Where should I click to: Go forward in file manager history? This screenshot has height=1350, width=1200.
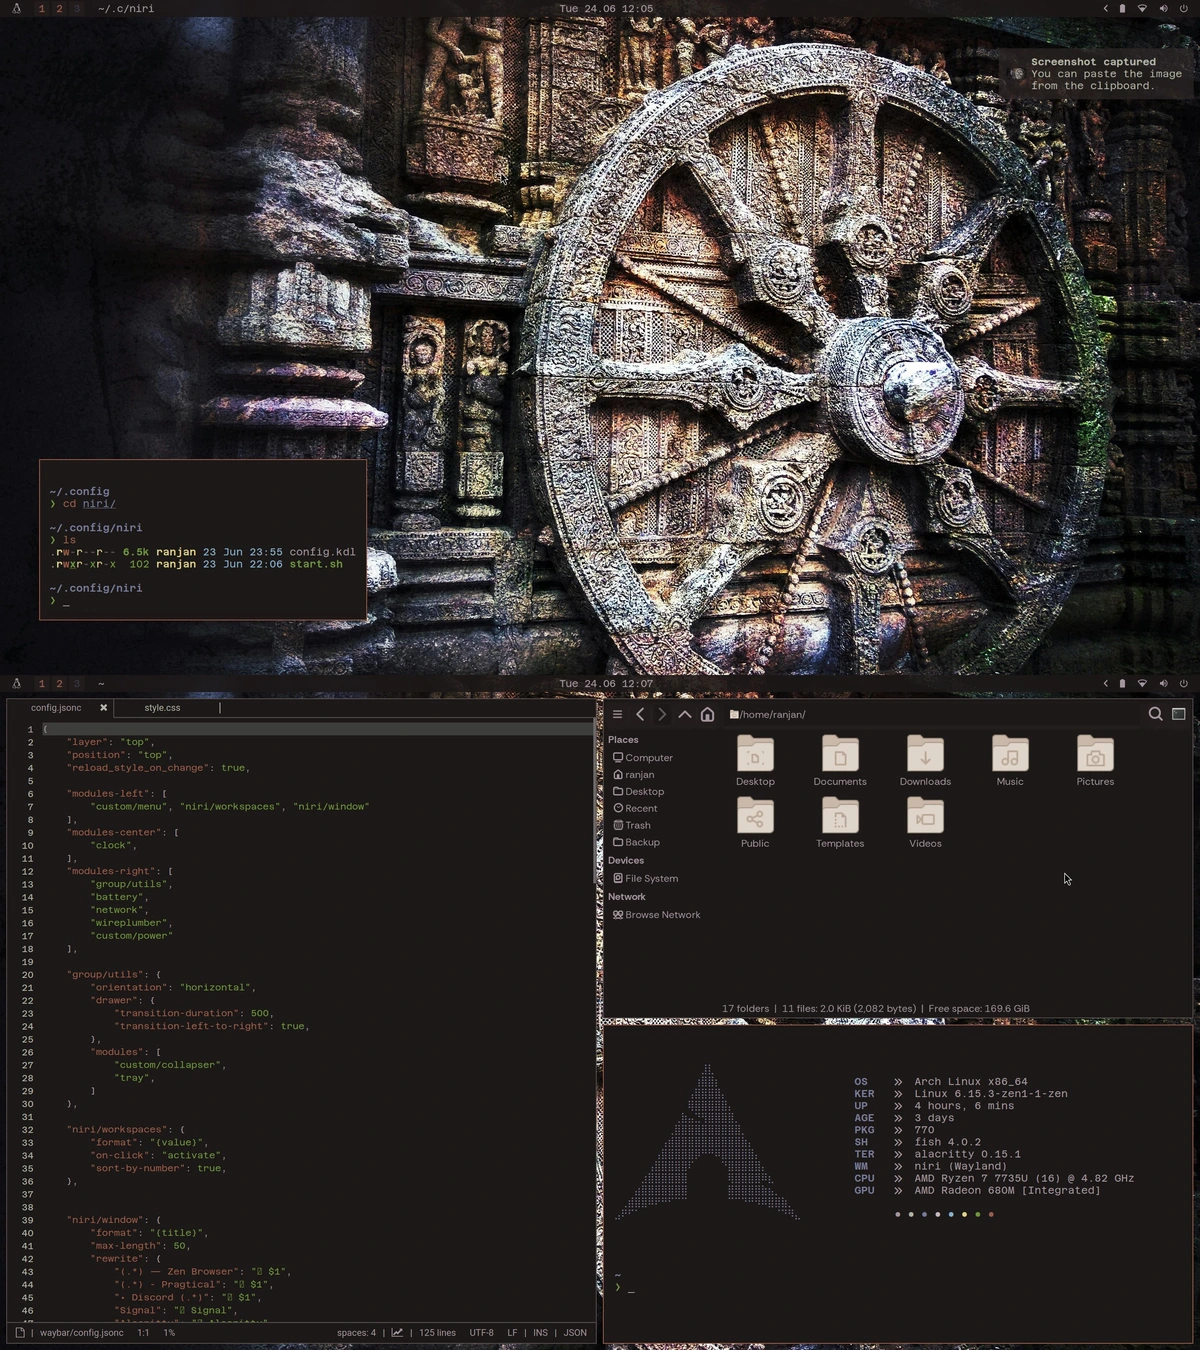coord(662,714)
